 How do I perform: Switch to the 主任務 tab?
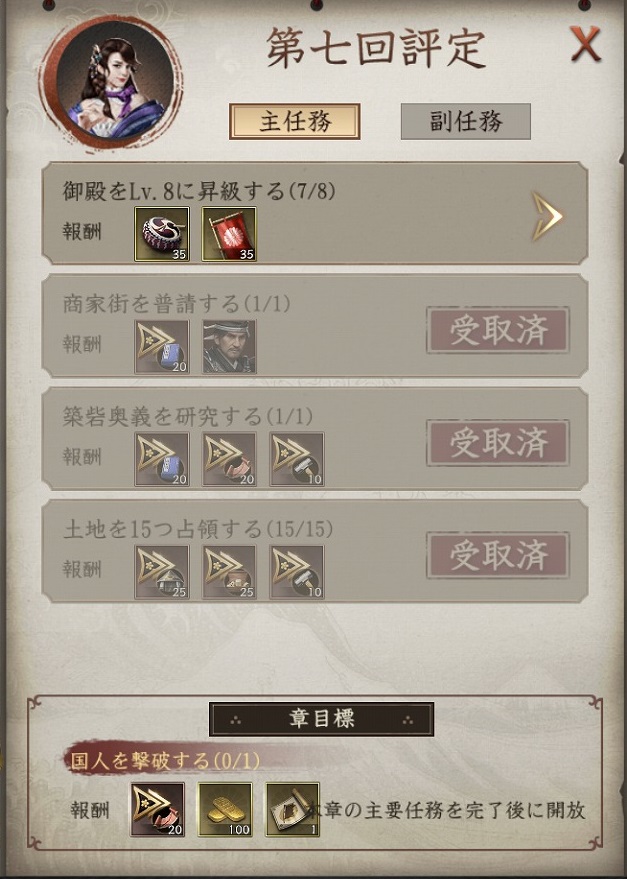[x=294, y=121]
